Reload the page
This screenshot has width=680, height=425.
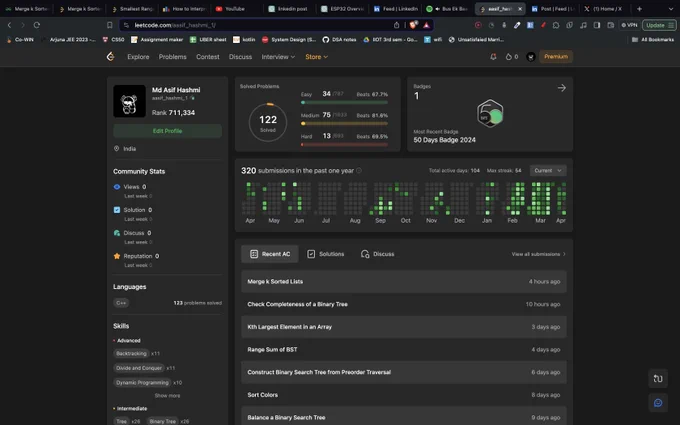coord(36,25)
